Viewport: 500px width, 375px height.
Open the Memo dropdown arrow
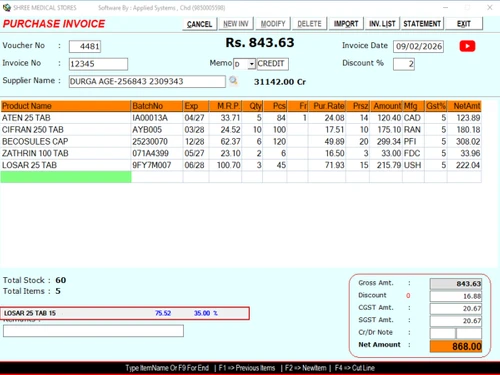pos(252,64)
